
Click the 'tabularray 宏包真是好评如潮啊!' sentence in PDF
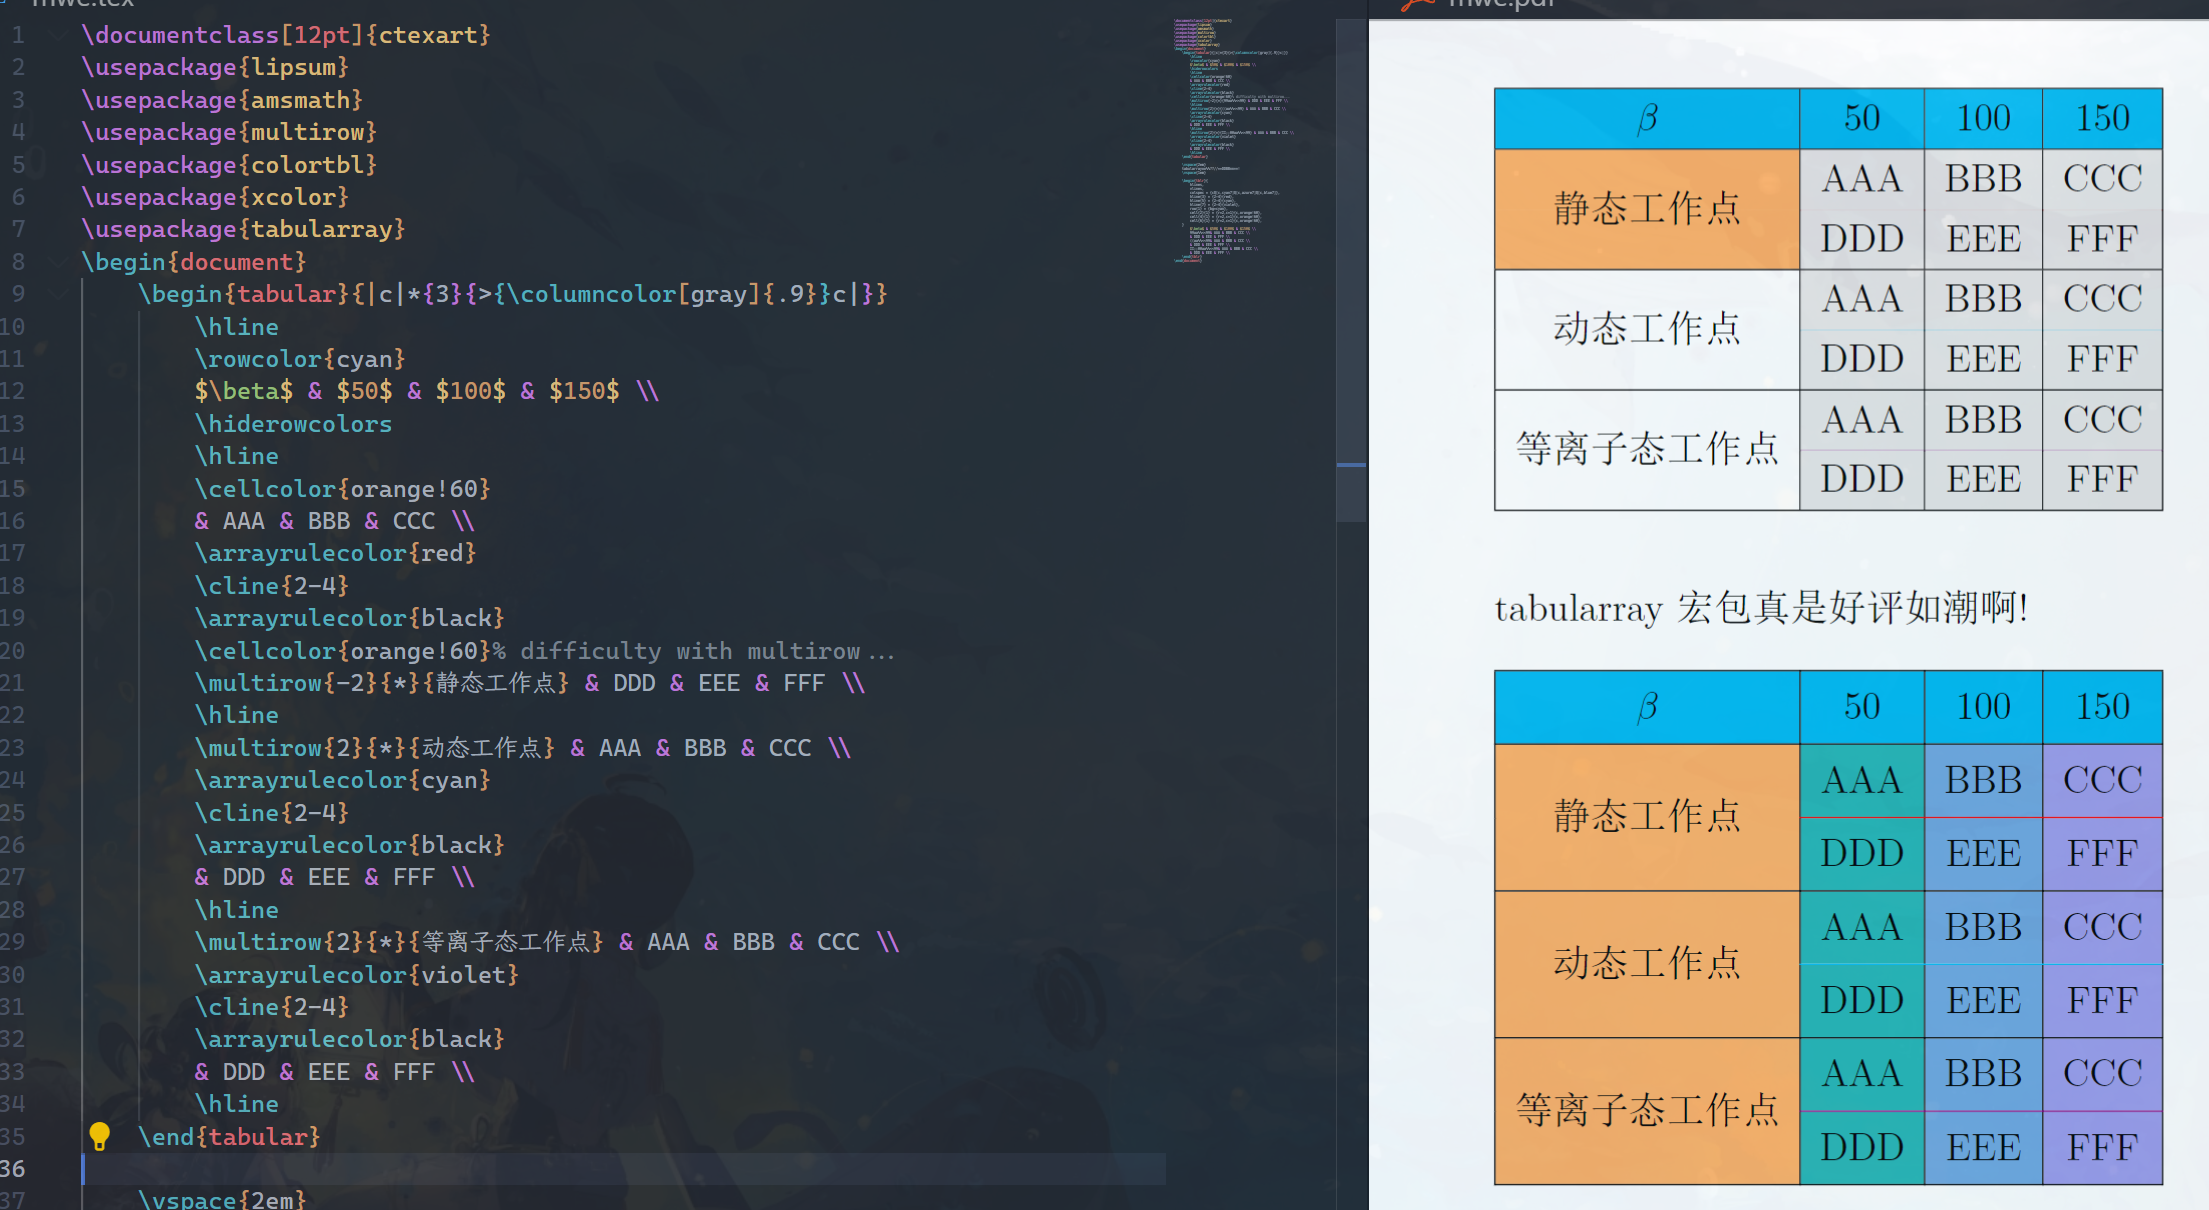1761,608
